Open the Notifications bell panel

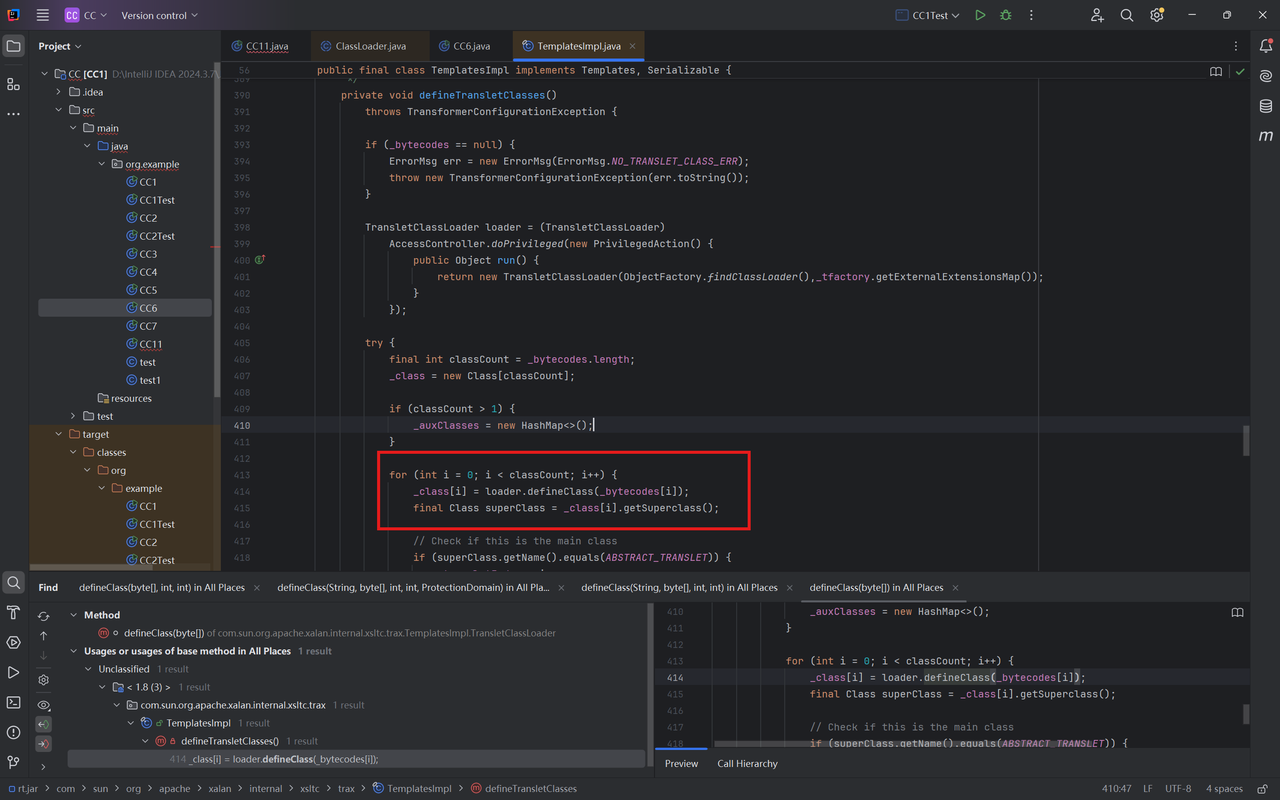[1265, 46]
